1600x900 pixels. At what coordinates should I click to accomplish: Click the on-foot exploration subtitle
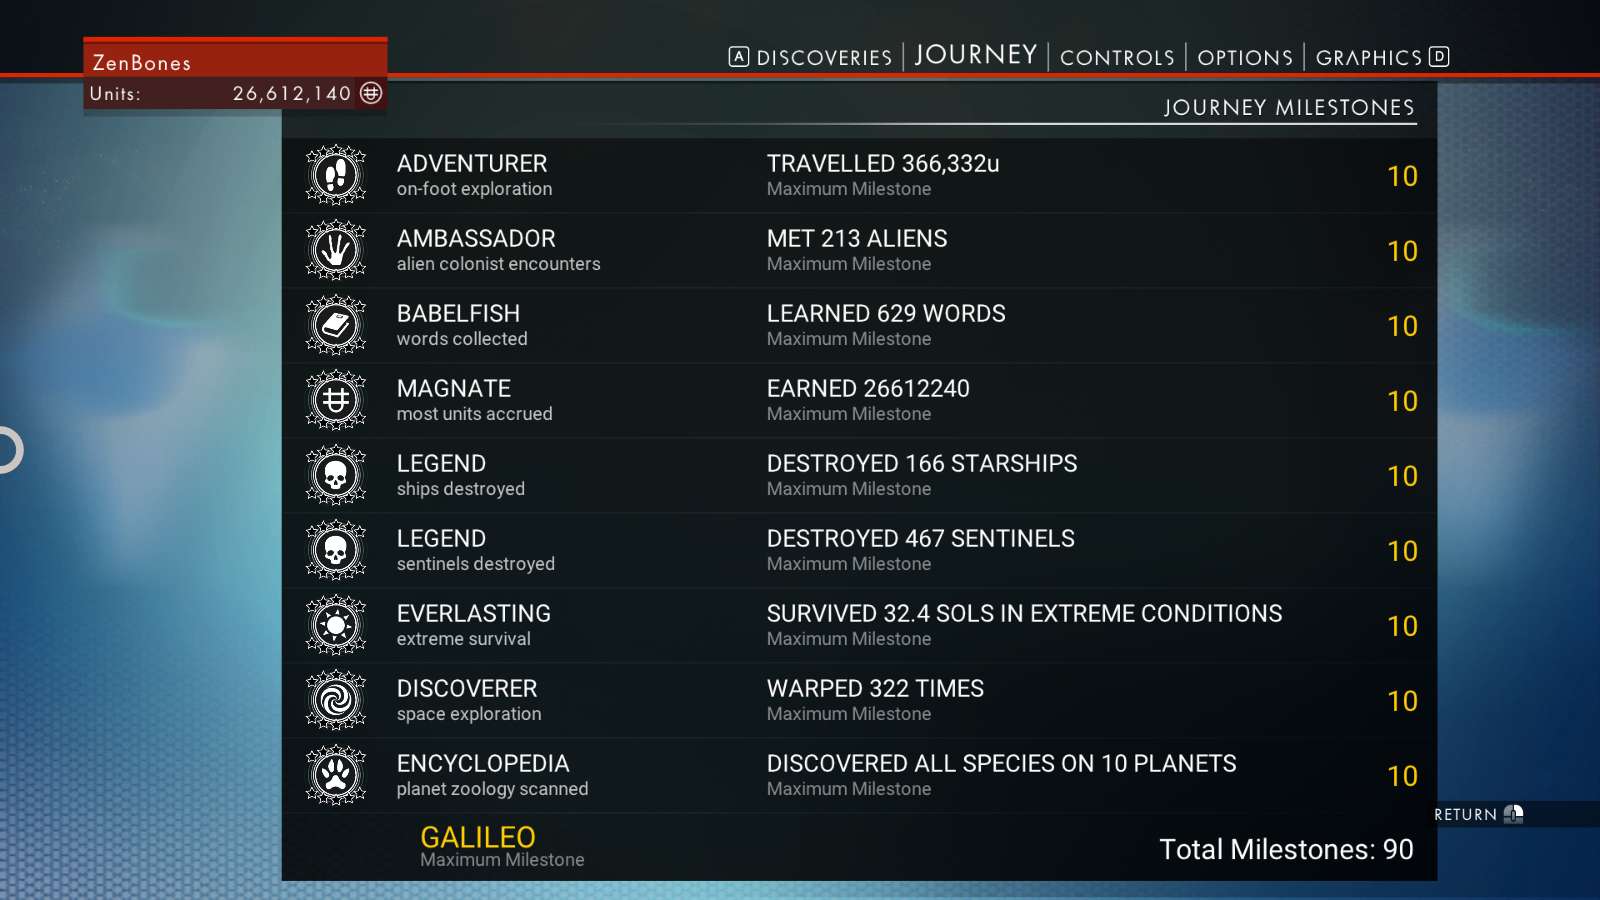point(474,189)
